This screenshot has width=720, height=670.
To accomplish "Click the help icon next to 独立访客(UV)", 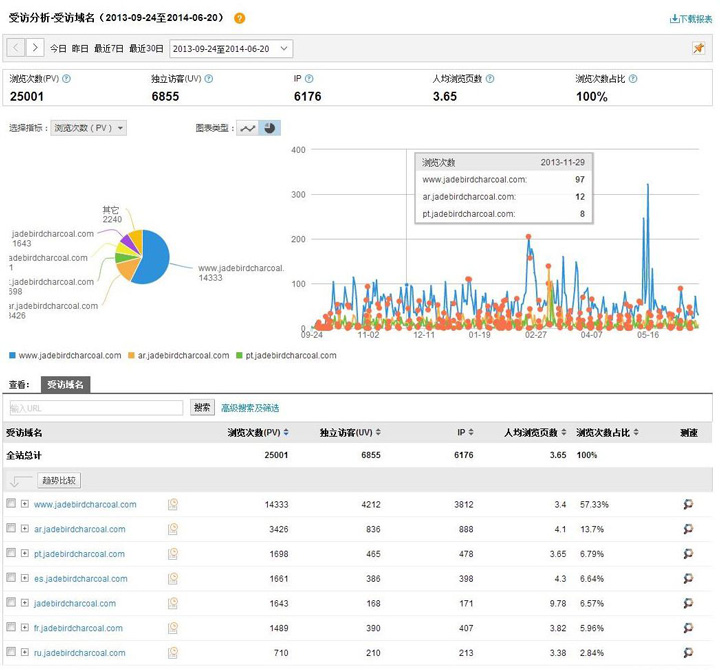I will pos(209,78).
